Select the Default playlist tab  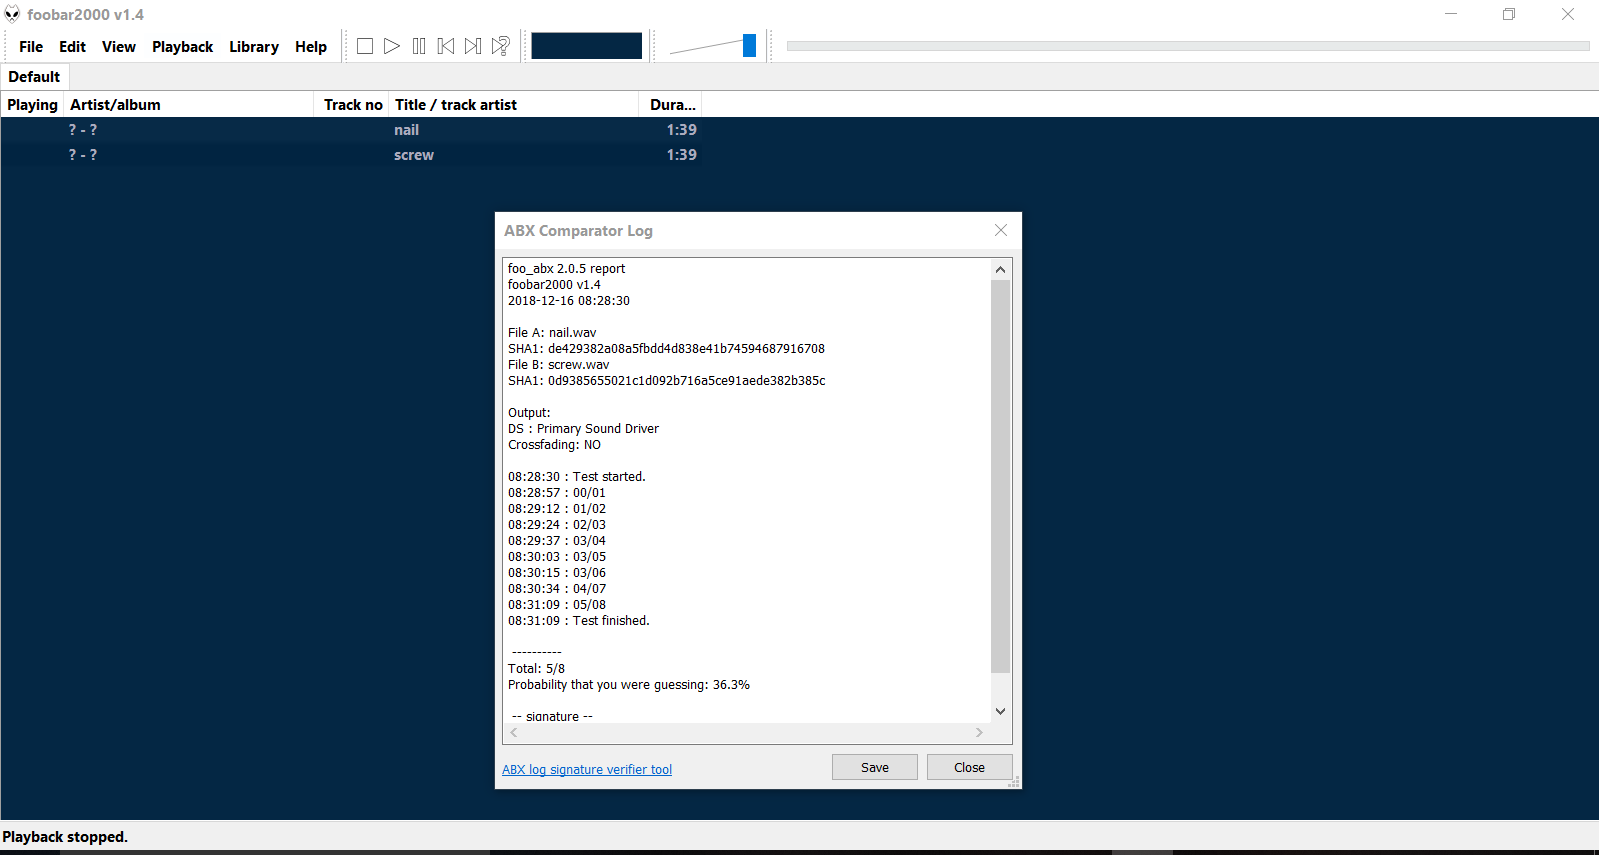tap(34, 77)
